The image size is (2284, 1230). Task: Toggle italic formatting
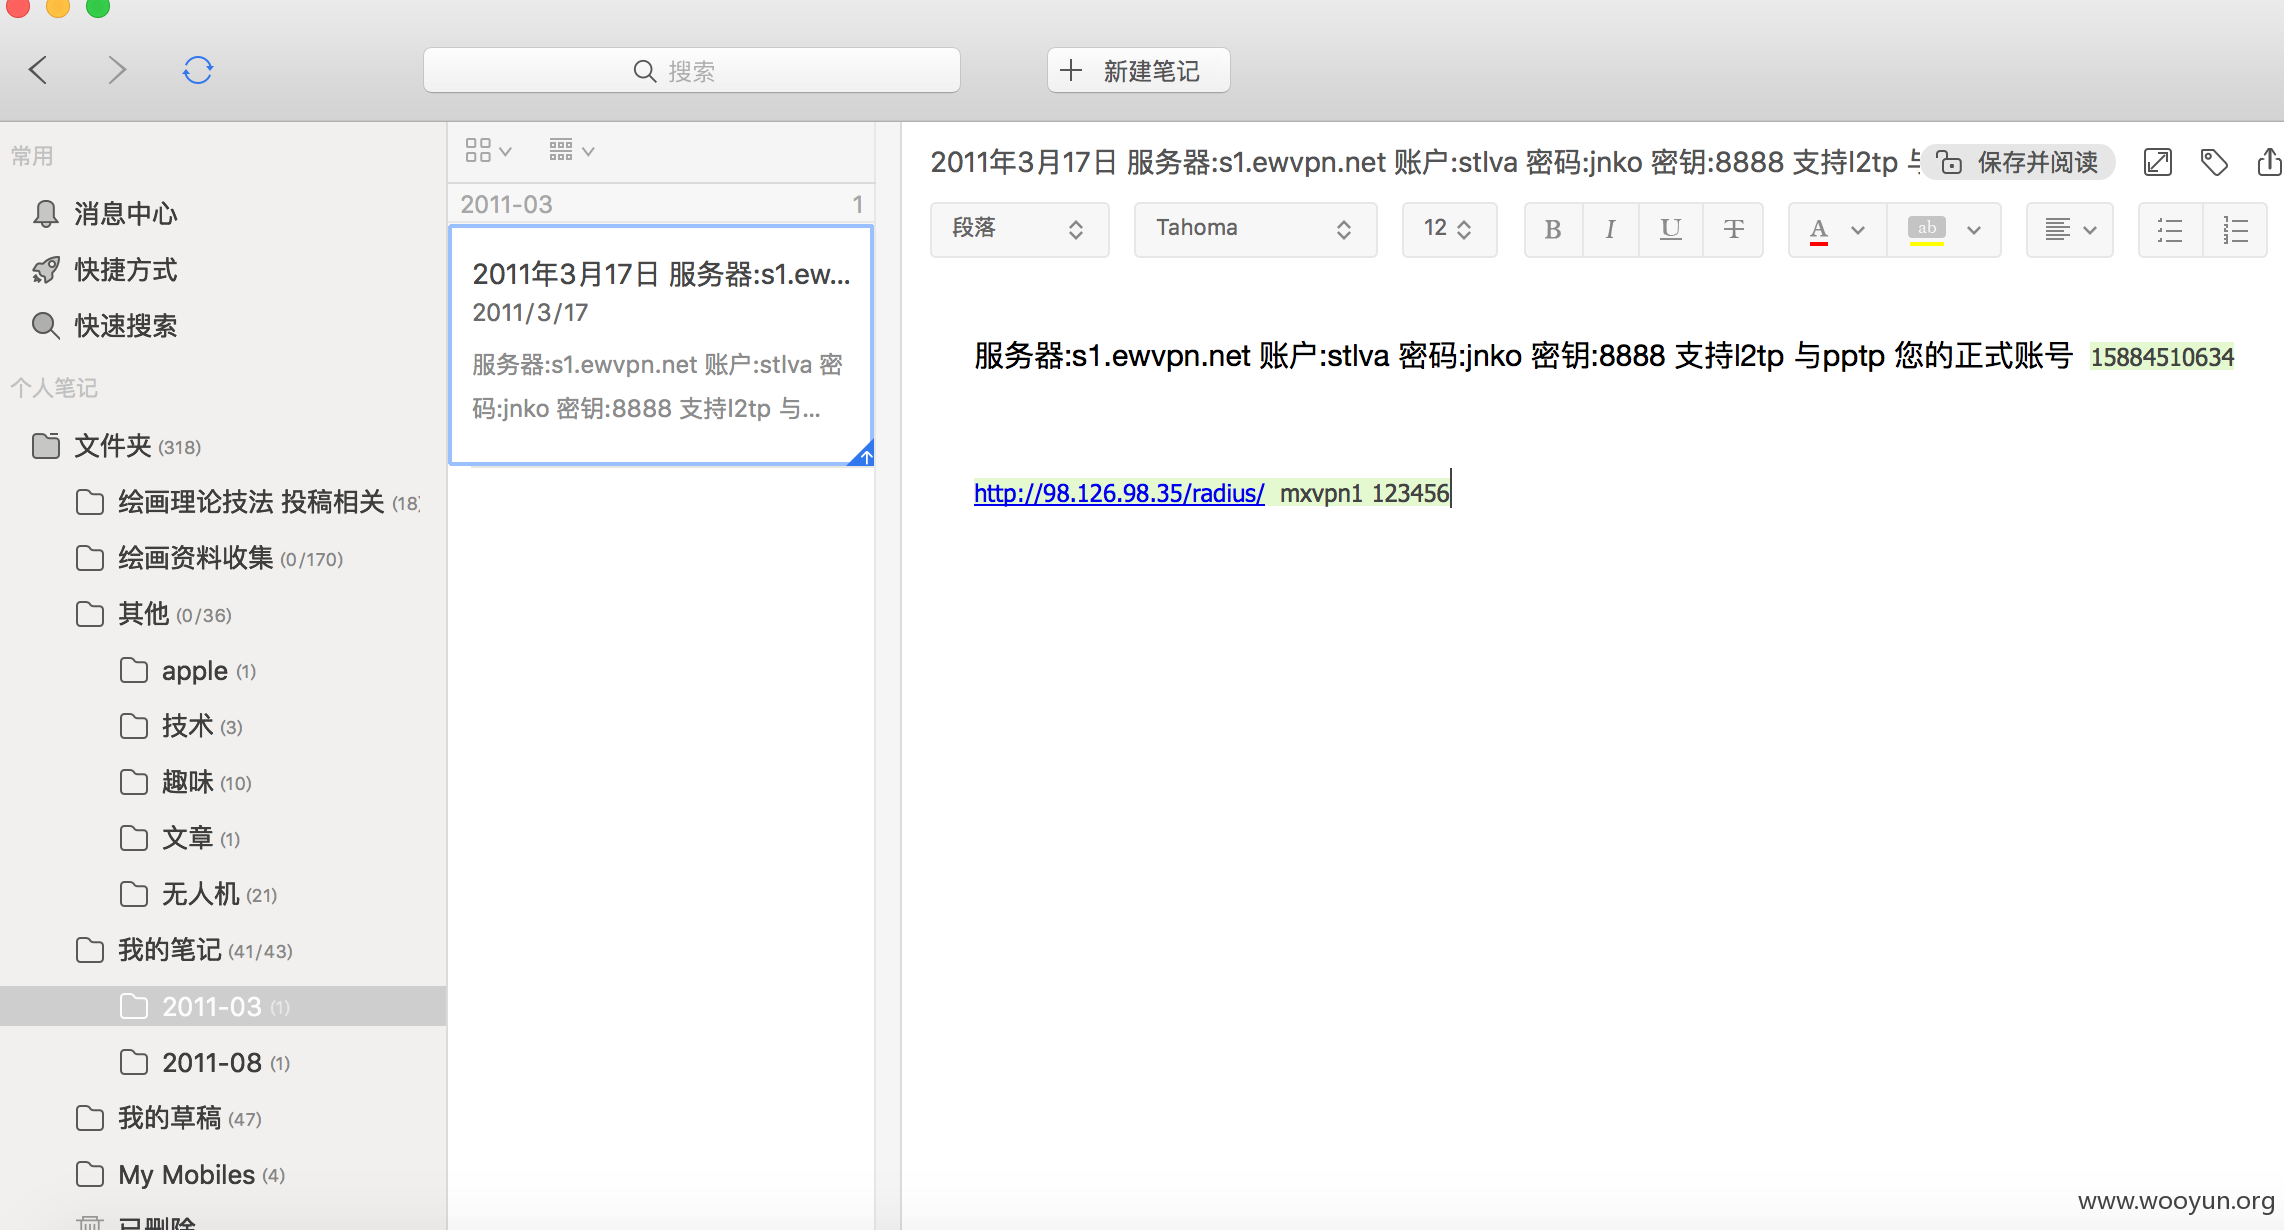click(x=1610, y=230)
